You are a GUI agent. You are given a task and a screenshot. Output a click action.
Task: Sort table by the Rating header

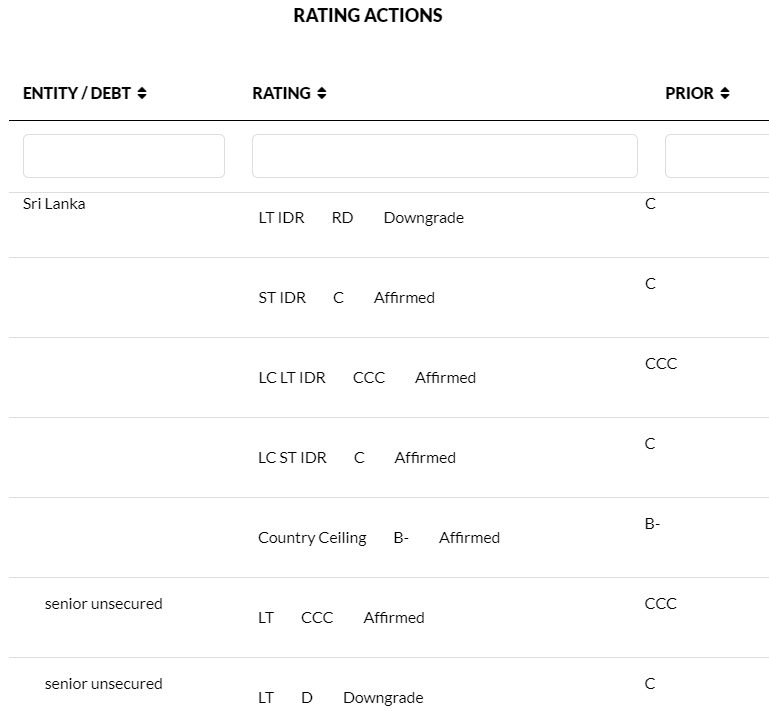281,93
